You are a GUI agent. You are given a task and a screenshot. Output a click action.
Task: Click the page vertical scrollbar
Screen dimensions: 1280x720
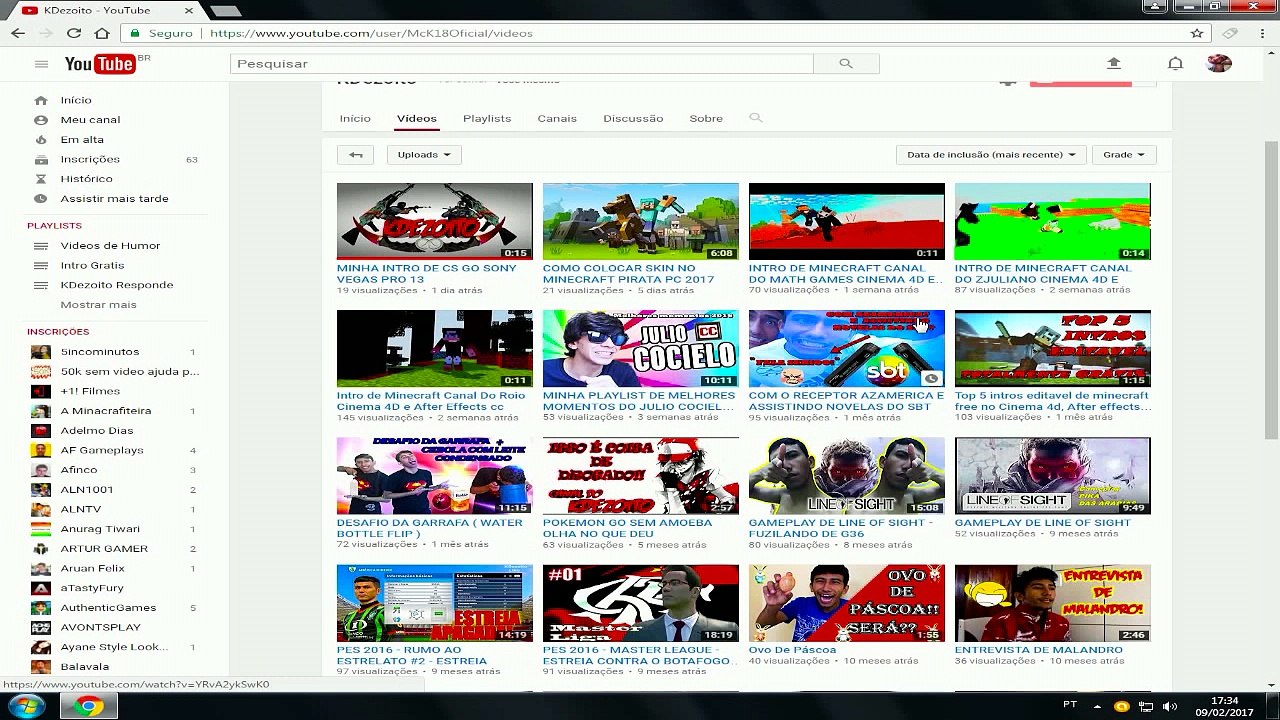(1271, 290)
